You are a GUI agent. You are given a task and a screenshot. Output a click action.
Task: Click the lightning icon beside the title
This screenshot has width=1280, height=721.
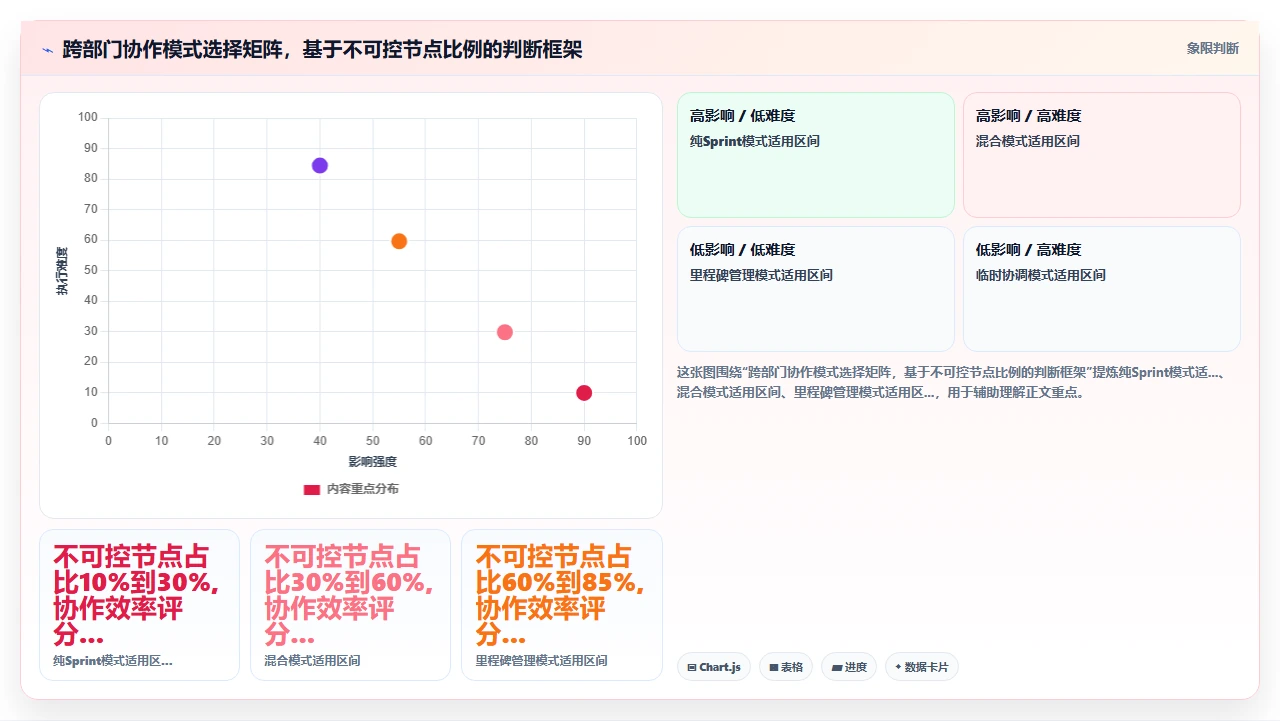click(47, 50)
